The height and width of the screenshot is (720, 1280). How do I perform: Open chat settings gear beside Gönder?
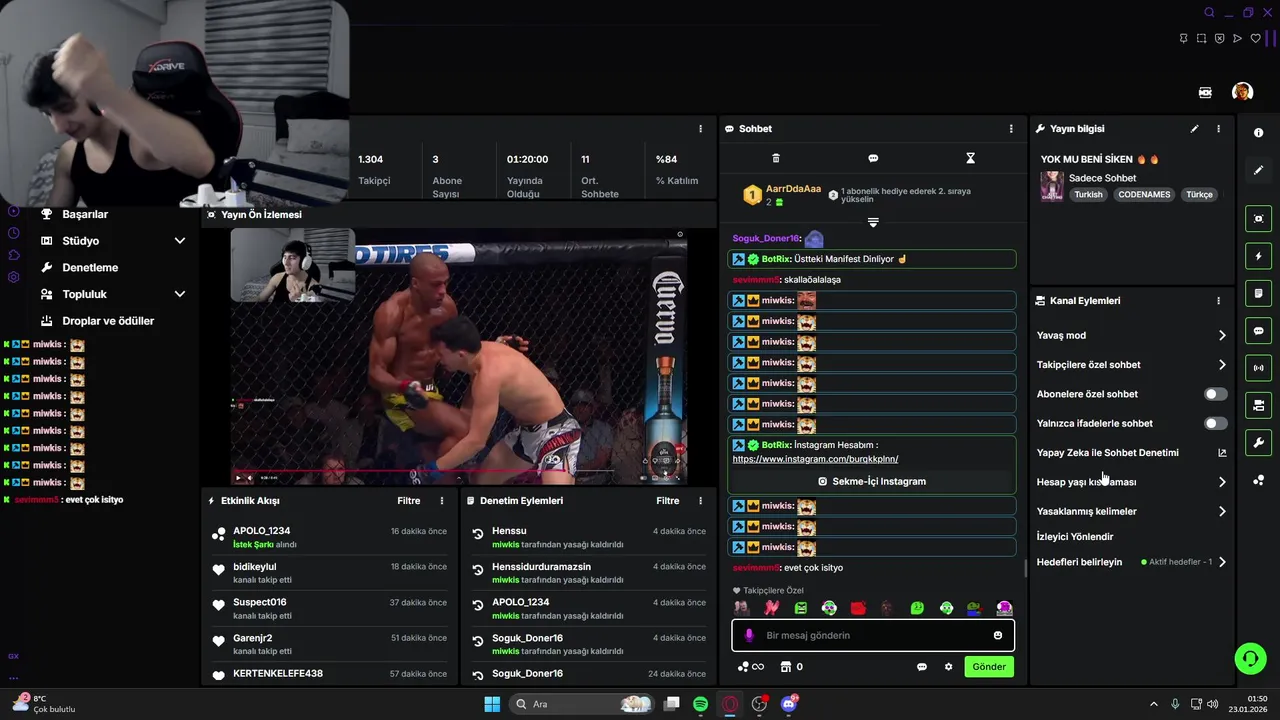tap(949, 667)
